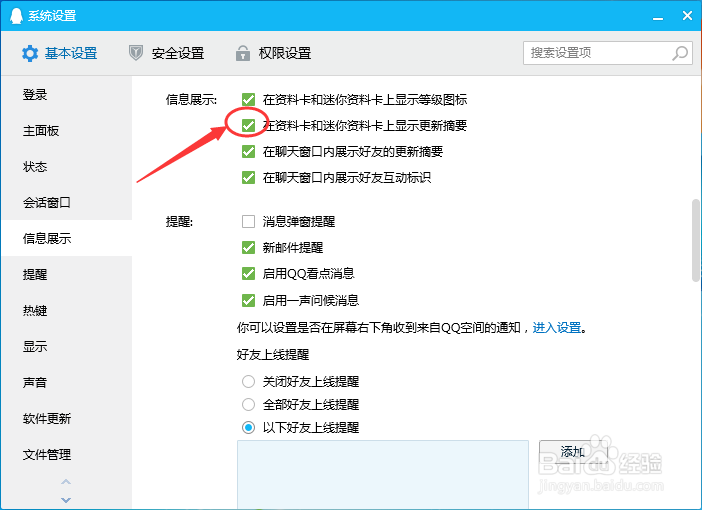This screenshot has width=702, height=510.
Task: Uncheck 启用QQ看点消息
Action: (248, 273)
